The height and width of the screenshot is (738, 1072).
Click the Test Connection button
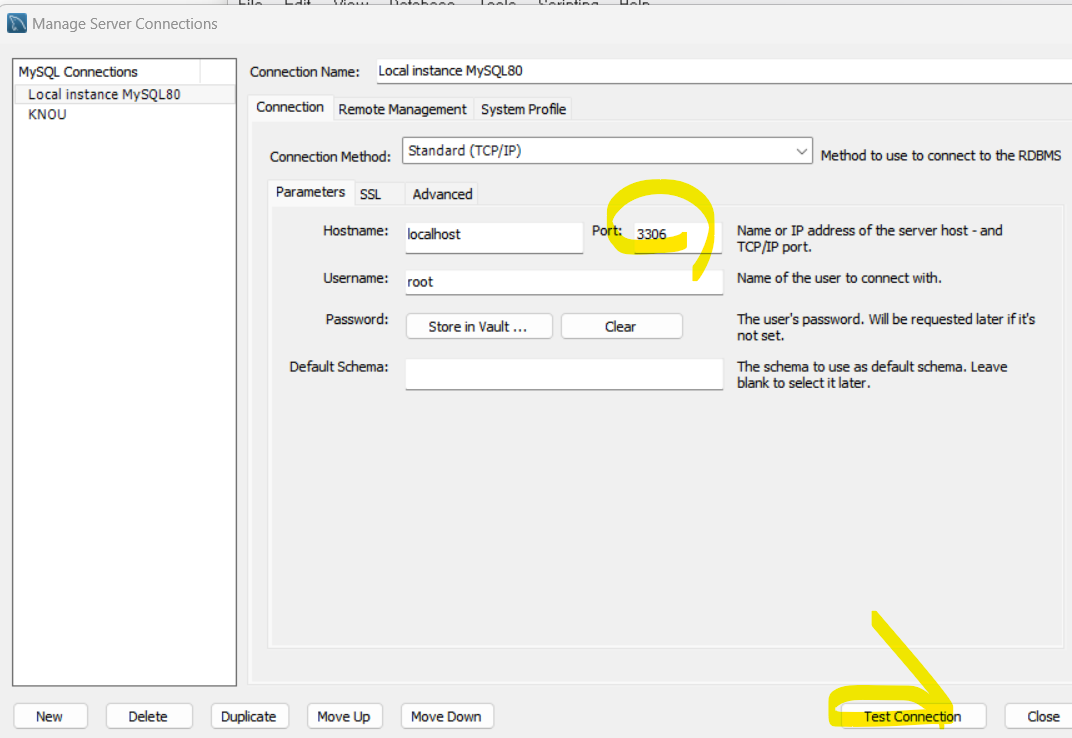tap(913, 716)
